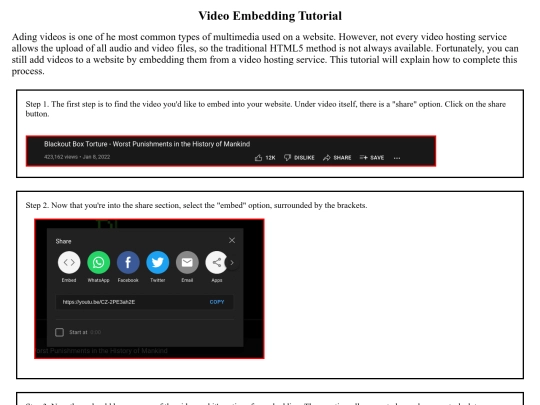The height and width of the screenshot is (405, 540).
Task: Click the youtu.be share URL field
Action: (144, 302)
